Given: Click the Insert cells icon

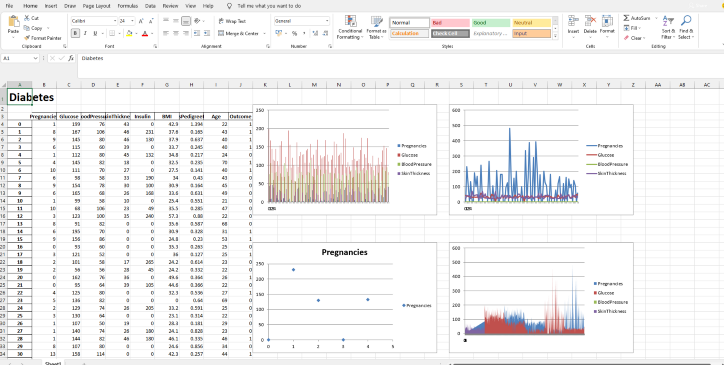Looking at the screenshot, I should coord(573,21).
